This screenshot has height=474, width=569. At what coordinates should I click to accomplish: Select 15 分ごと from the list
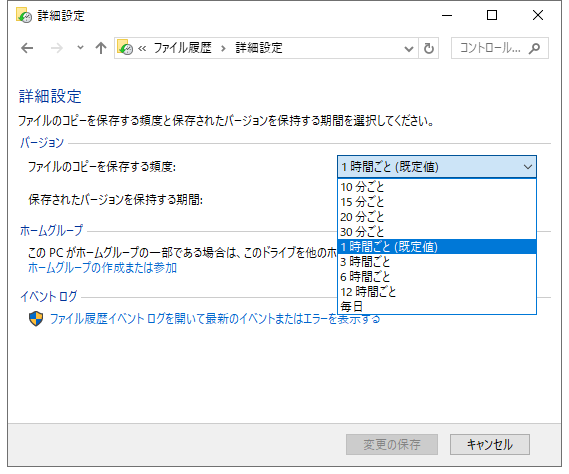click(437, 202)
